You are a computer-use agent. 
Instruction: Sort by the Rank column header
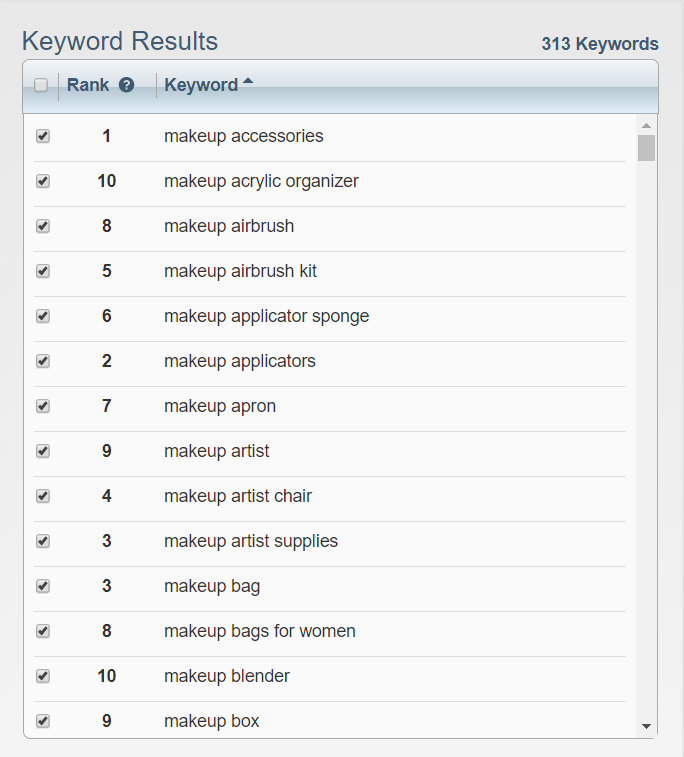click(x=88, y=85)
